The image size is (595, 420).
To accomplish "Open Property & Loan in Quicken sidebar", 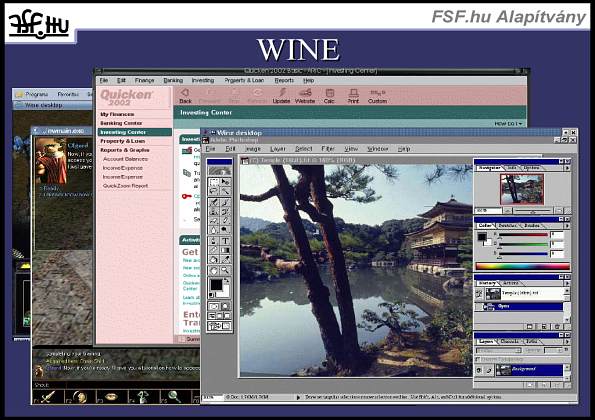I will coord(123,141).
